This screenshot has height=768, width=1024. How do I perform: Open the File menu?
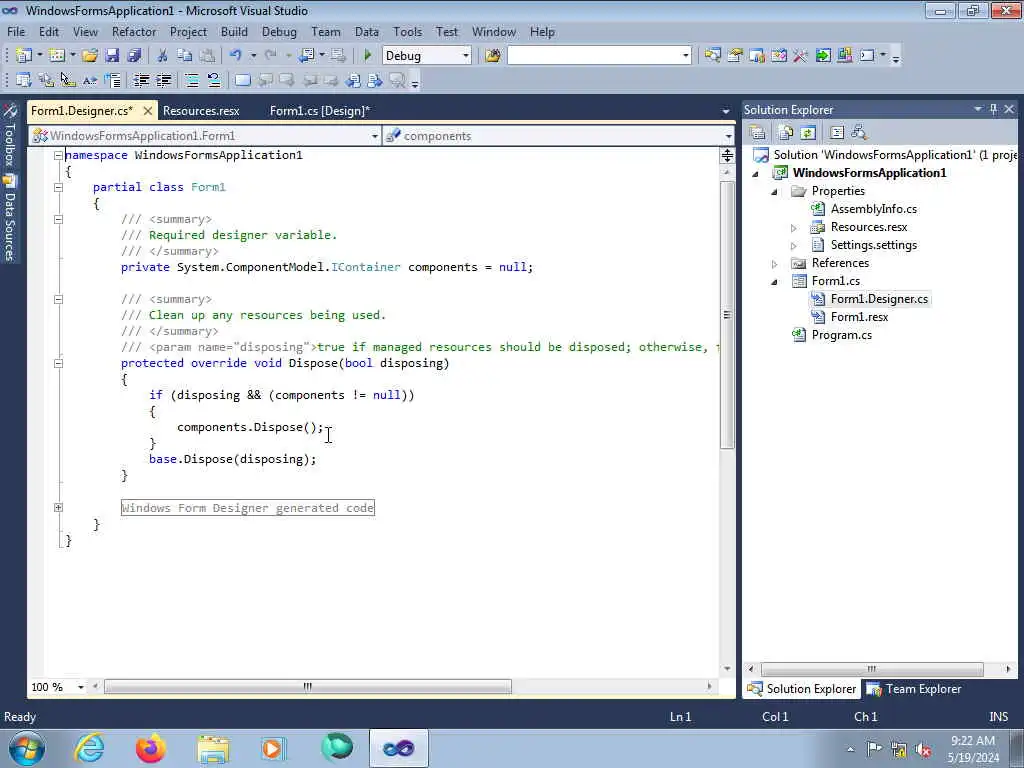pos(16,31)
